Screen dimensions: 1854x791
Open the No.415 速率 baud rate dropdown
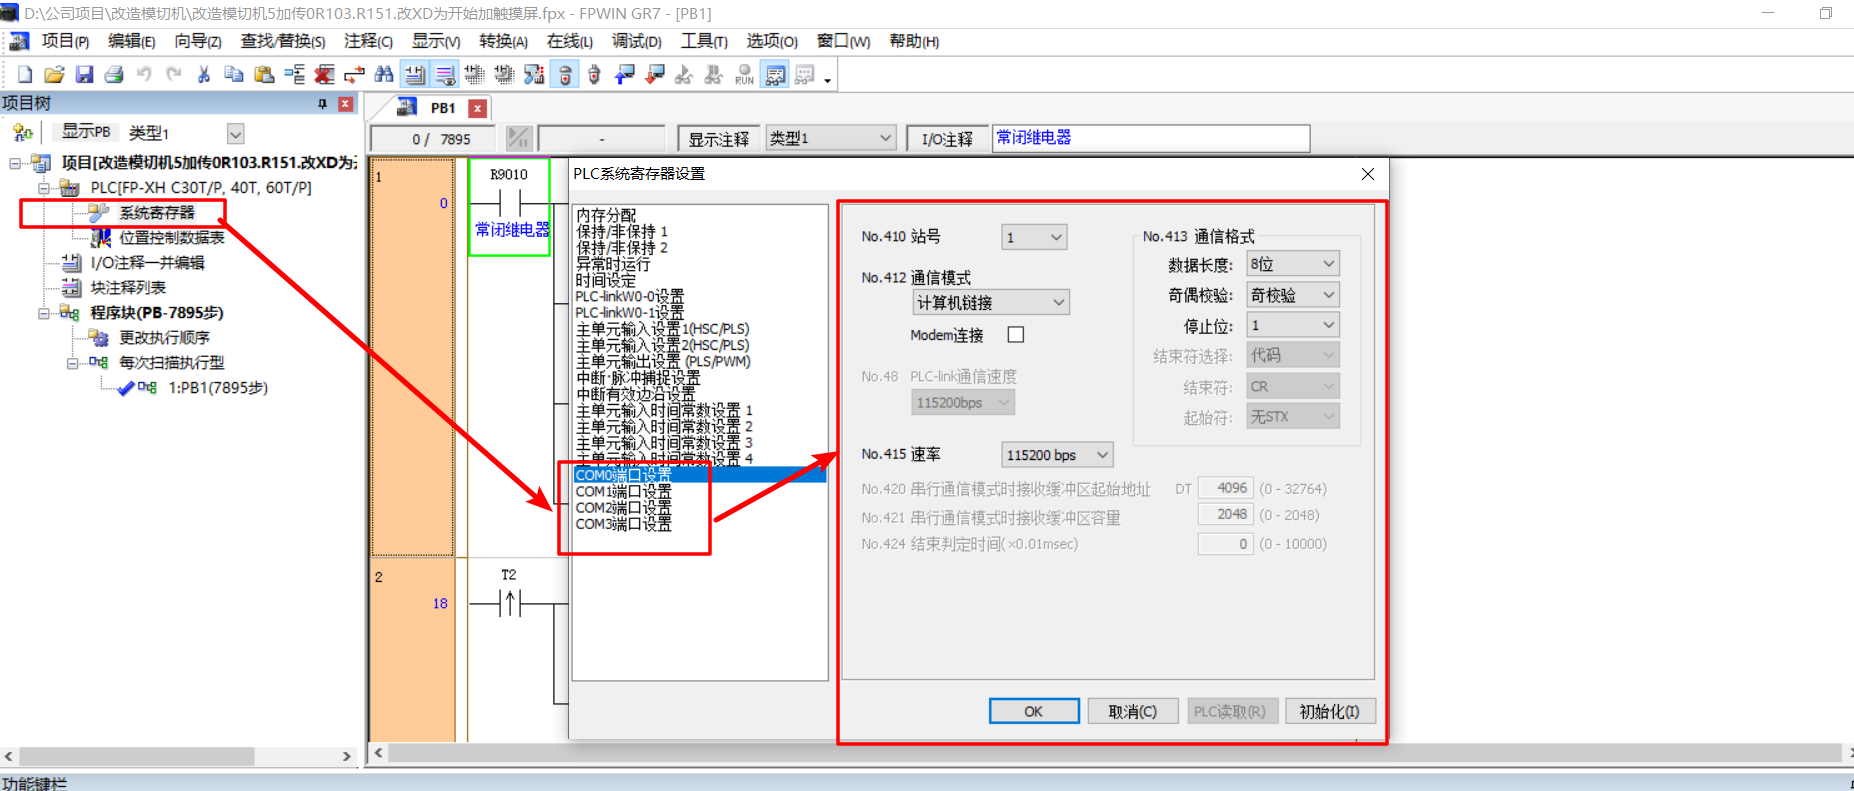(1056, 455)
